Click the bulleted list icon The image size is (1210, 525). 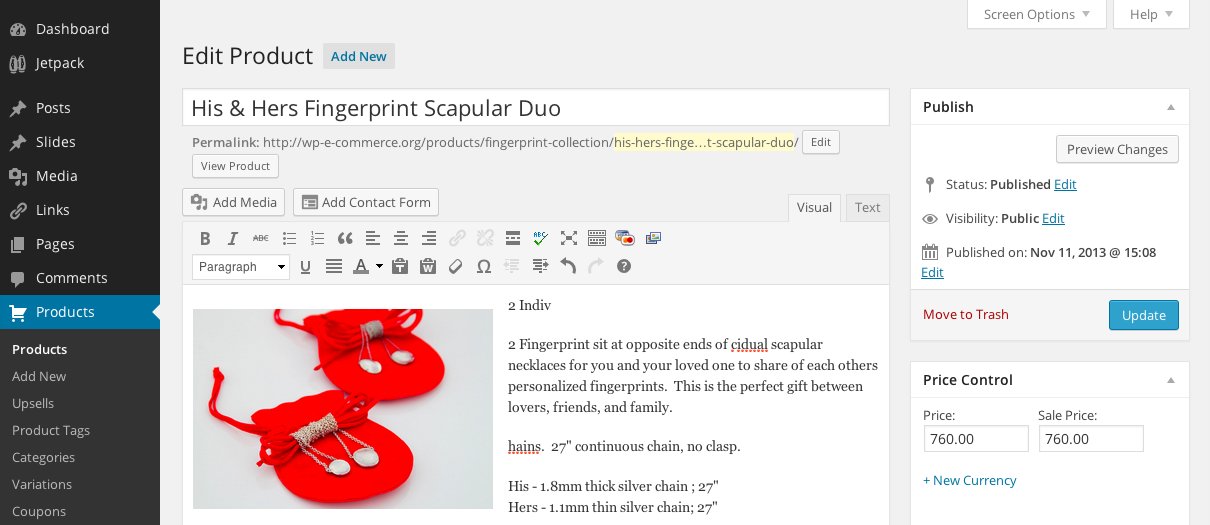pos(289,238)
